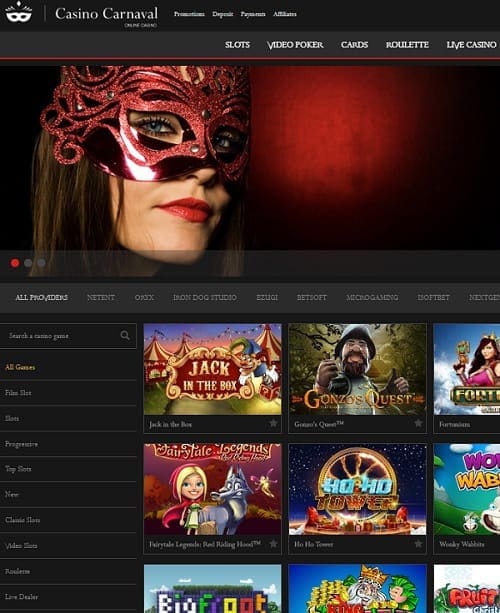Favorite Gonzo's Quest with star icon
Image resolution: width=500 pixels, height=613 pixels.
tap(418, 423)
